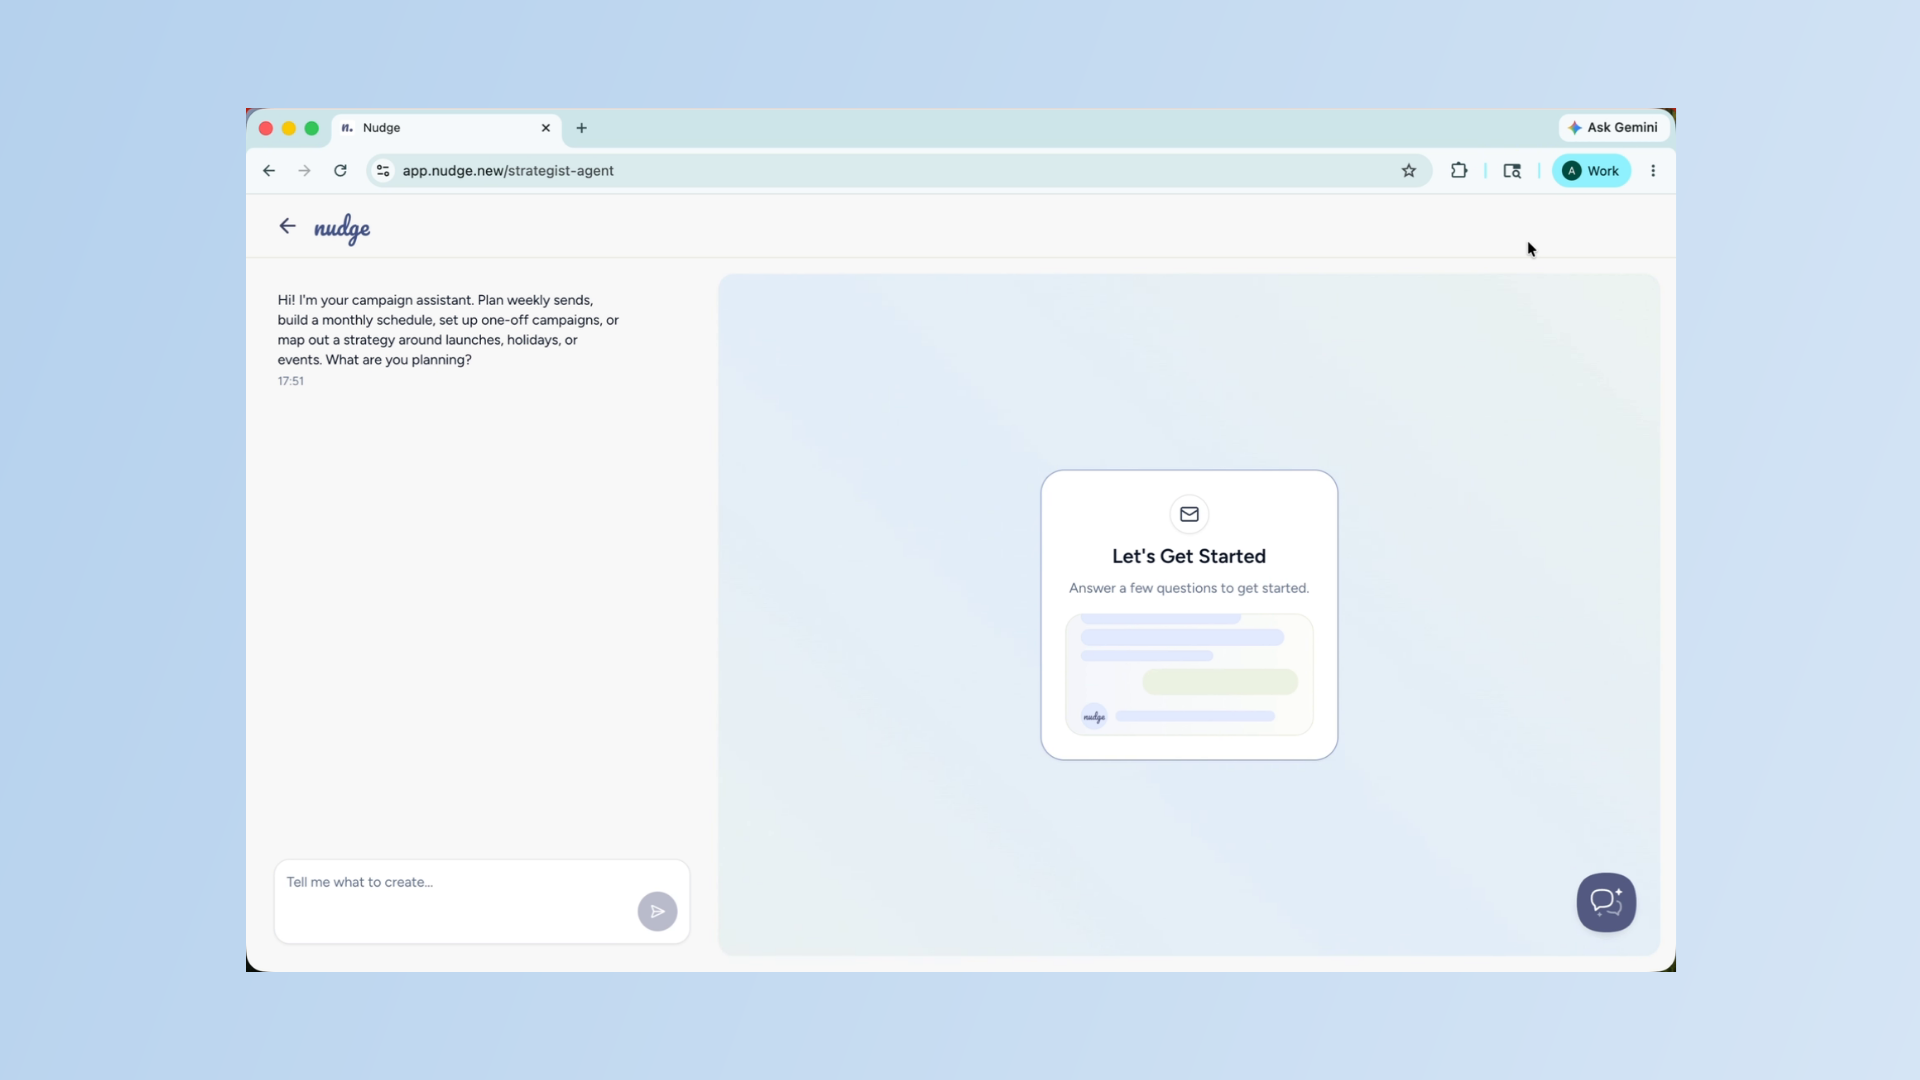Click the 'Let's Get Started' heading
Screen dimensions: 1920x1080
(1189, 556)
